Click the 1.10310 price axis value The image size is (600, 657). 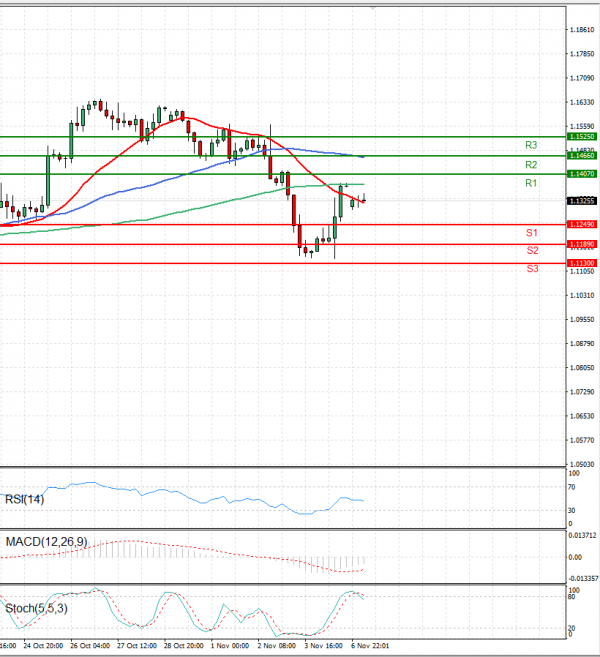coord(582,295)
